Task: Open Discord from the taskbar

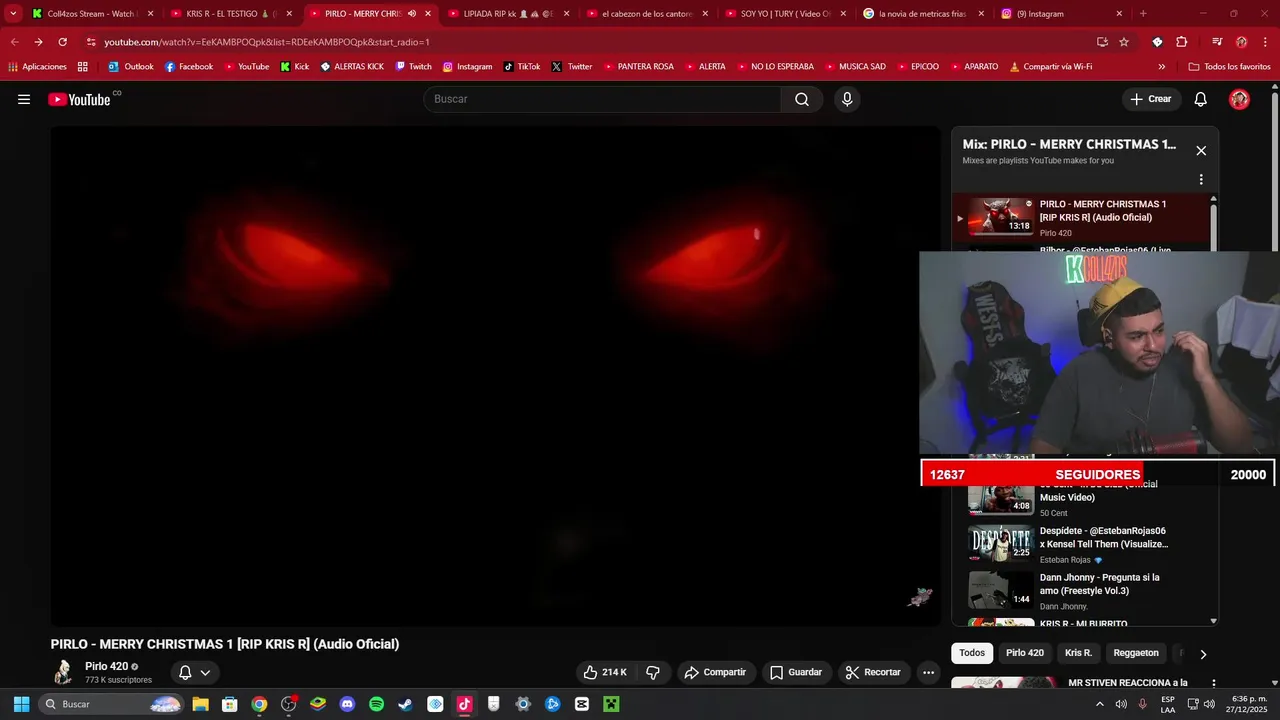Action: coord(347,704)
